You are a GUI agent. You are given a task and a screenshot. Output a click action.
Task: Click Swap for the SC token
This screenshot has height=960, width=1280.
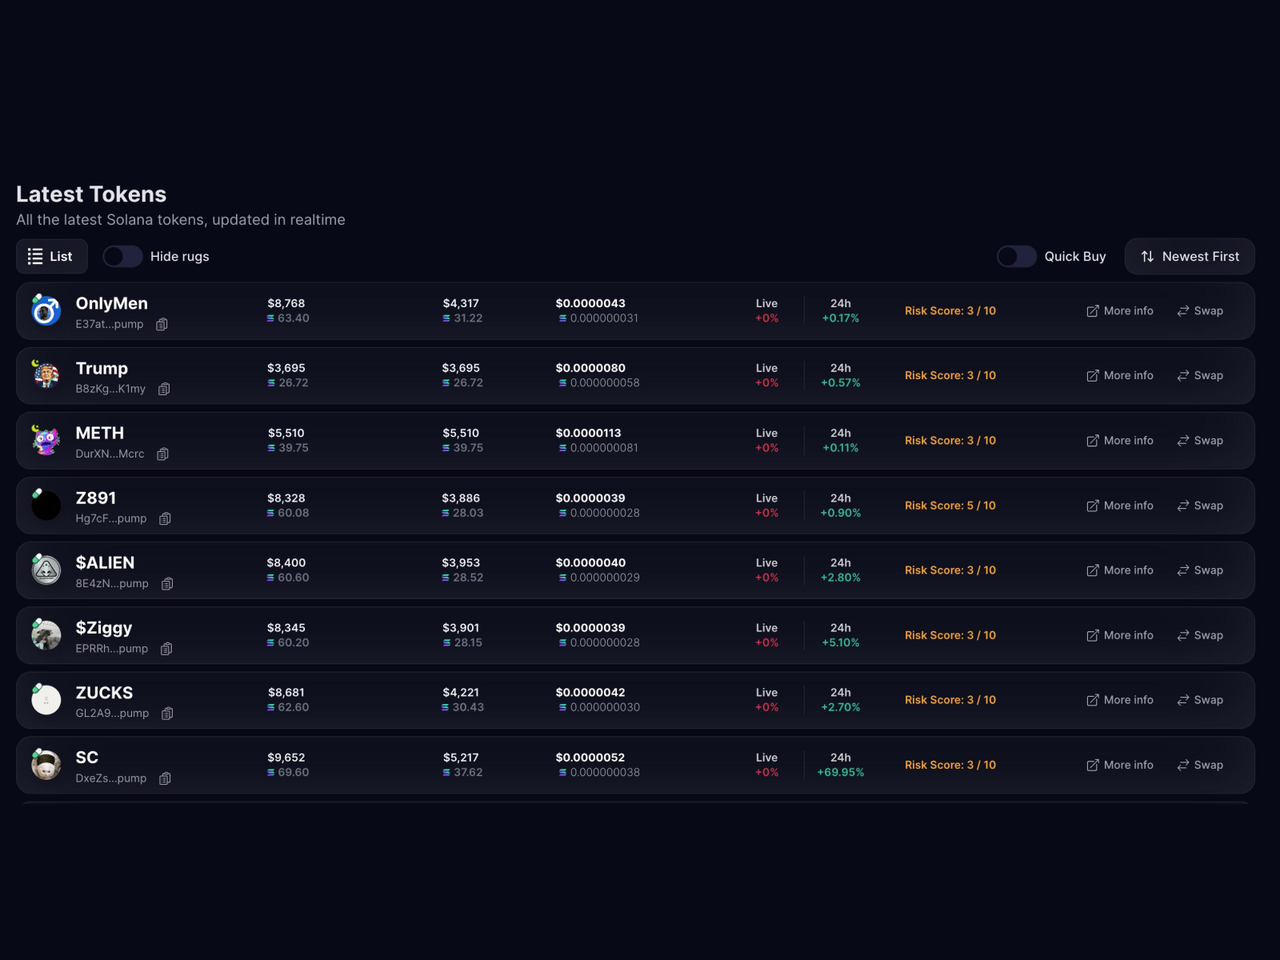1200,765
